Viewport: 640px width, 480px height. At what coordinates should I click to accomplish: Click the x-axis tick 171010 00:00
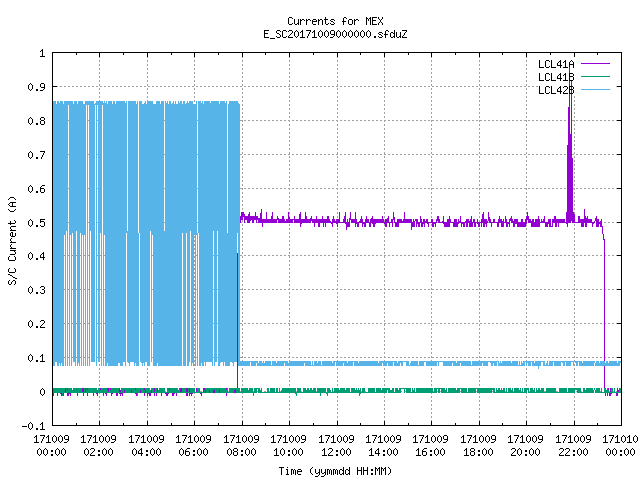pos(620,446)
